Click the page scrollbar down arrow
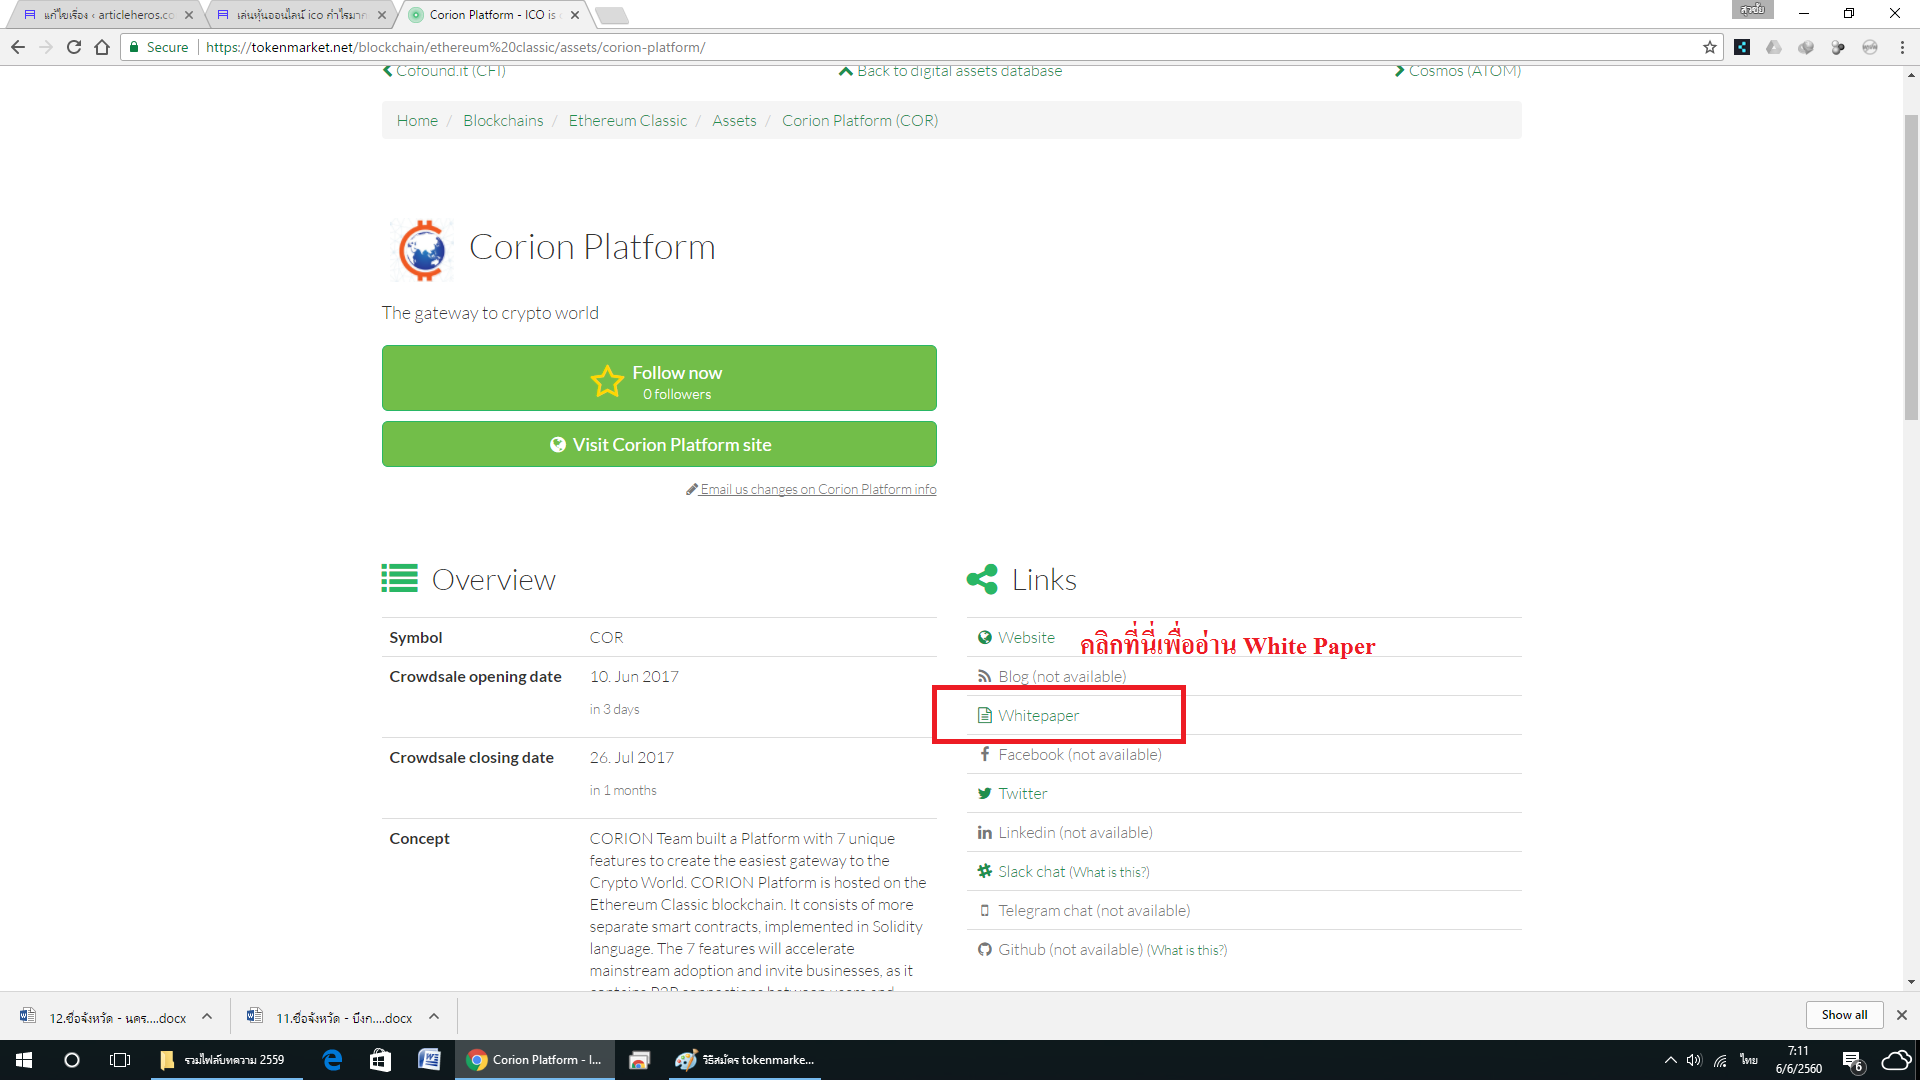Image resolution: width=1920 pixels, height=1080 pixels. pos(1911,982)
